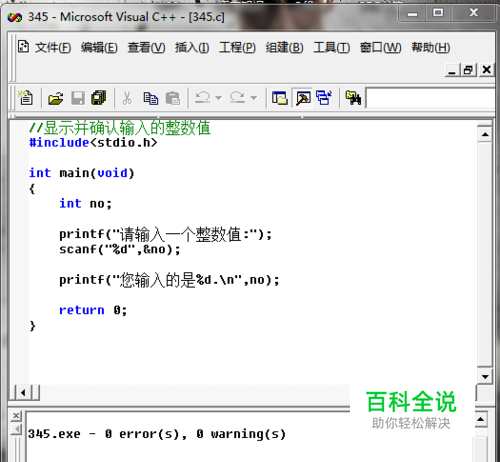This screenshot has width=500, height=462.
Task: Click the Copy icon in toolbar
Action: click(x=151, y=99)
